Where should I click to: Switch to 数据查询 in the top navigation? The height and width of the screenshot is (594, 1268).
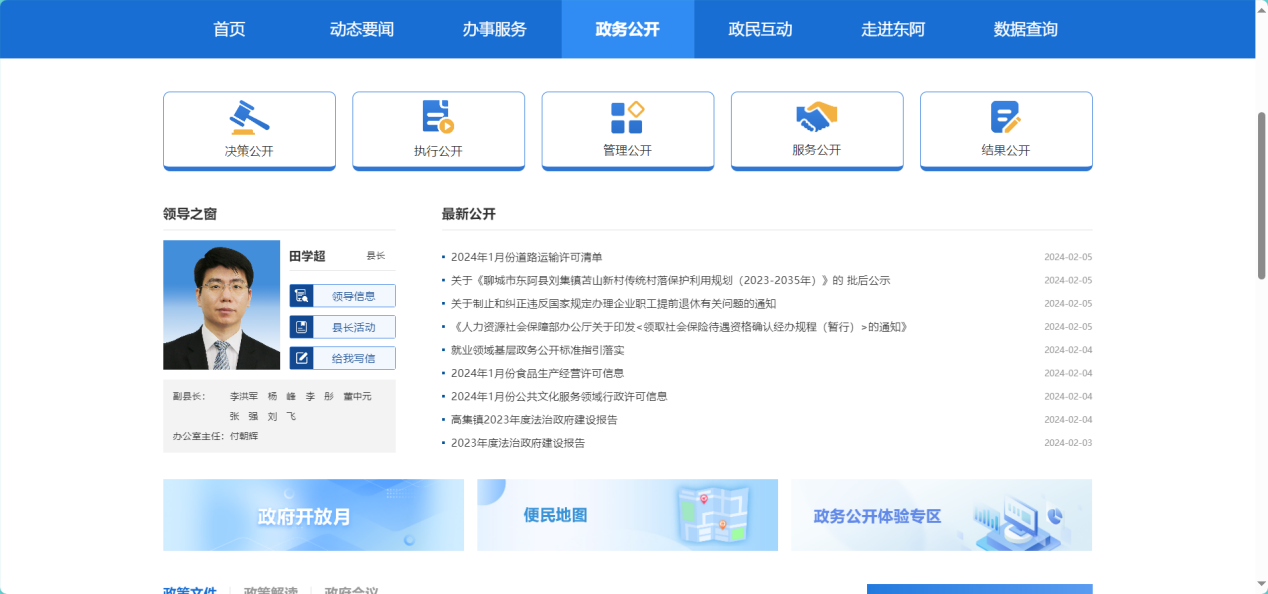pos(1025,29)
